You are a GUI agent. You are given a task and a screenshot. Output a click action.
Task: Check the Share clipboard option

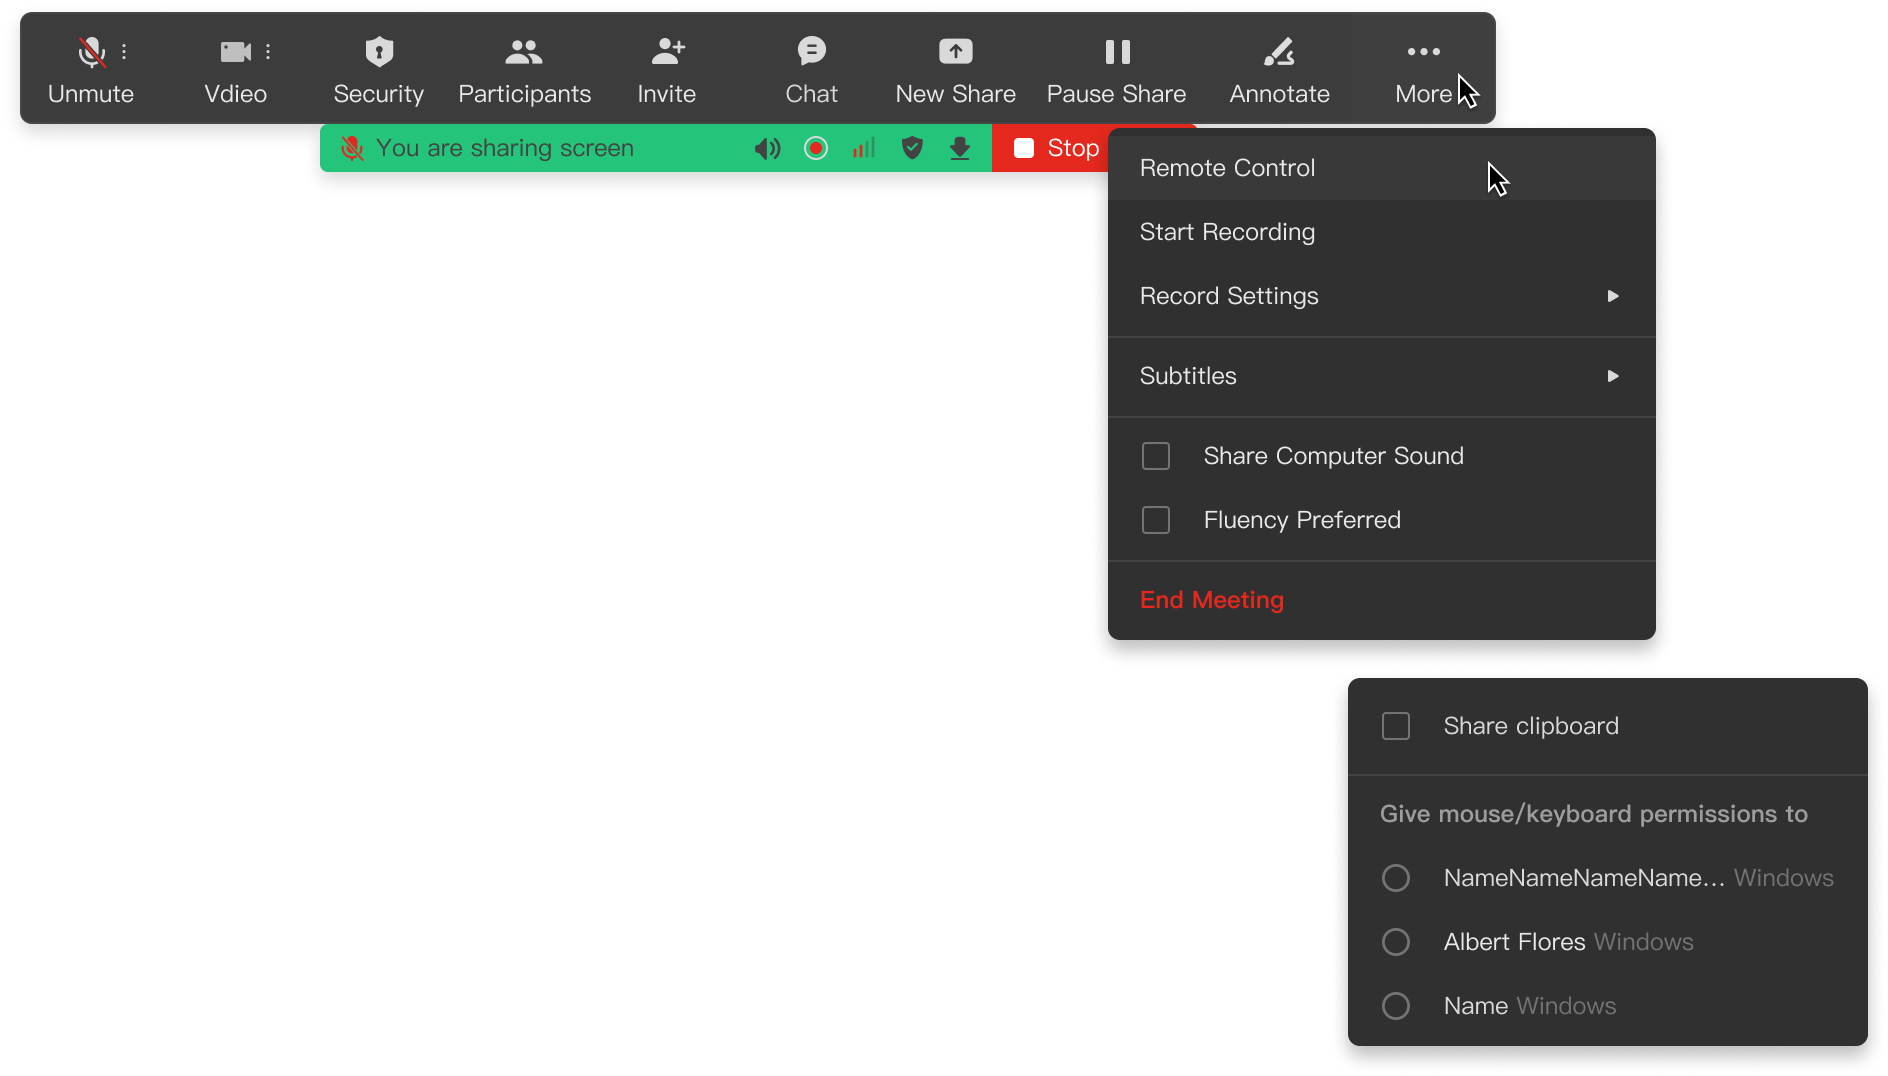(1396, 726)
